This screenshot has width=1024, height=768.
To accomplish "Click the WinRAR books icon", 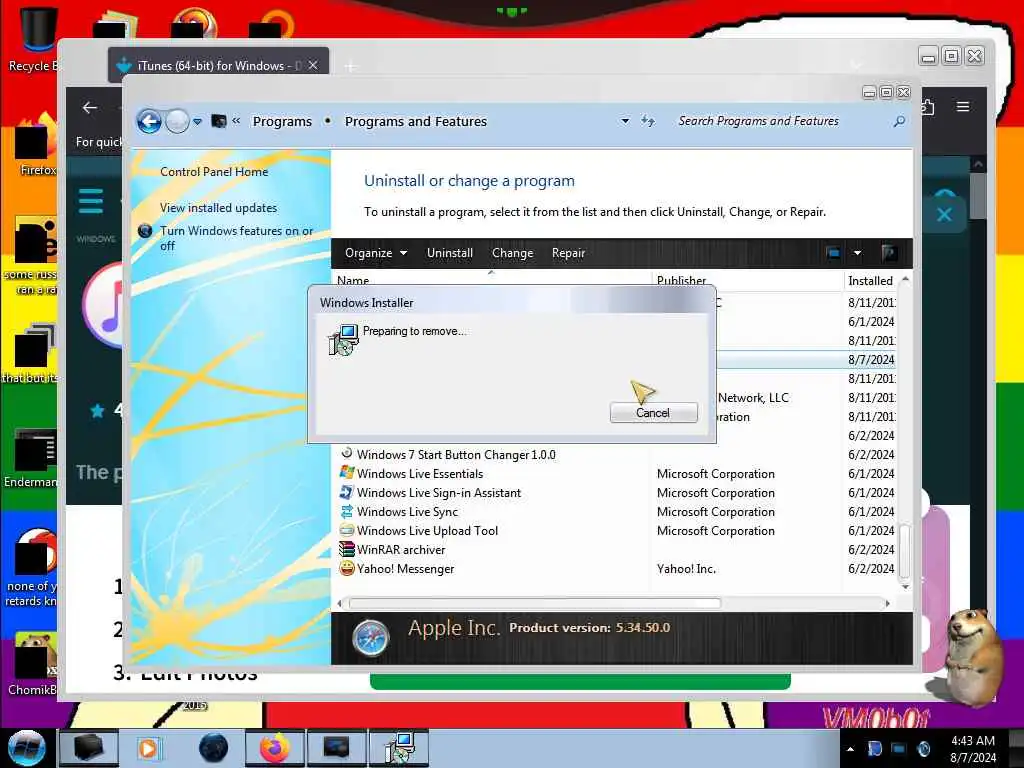I will [x=347, y=549].
